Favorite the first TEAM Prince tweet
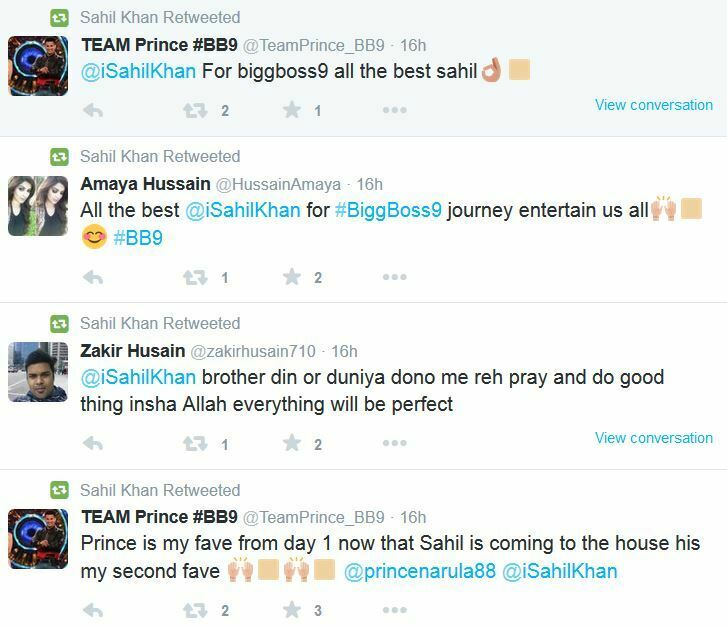The image size is (727, 628). (292, 110)
